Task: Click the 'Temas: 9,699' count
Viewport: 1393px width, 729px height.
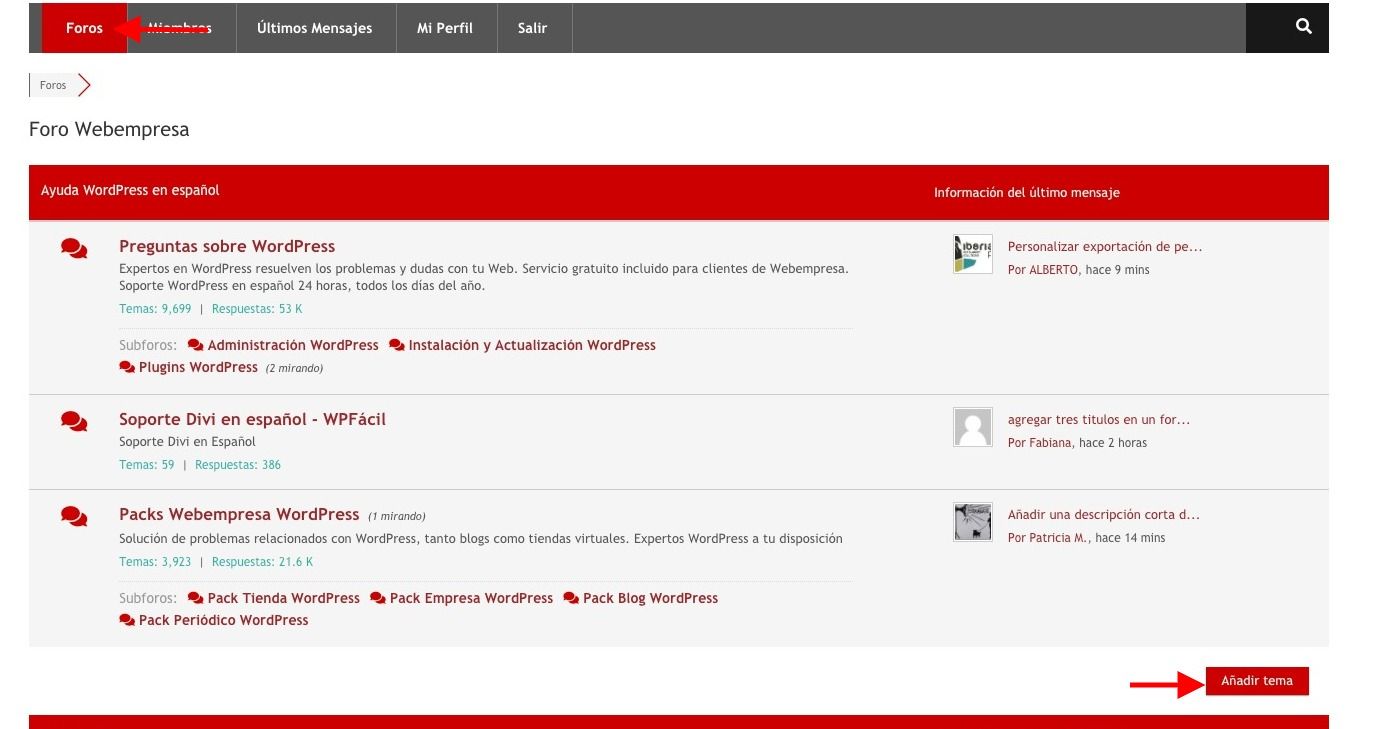Action: 155,309
